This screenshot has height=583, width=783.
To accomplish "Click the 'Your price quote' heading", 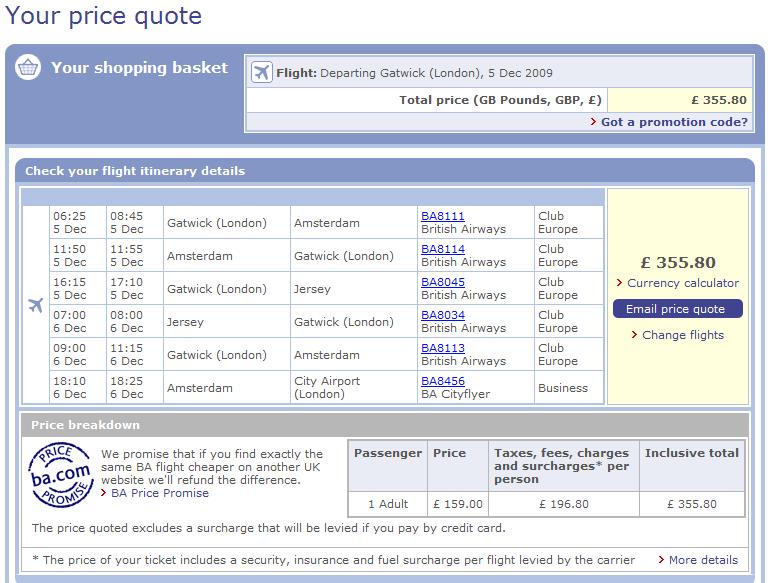I will tap(103, 16).
